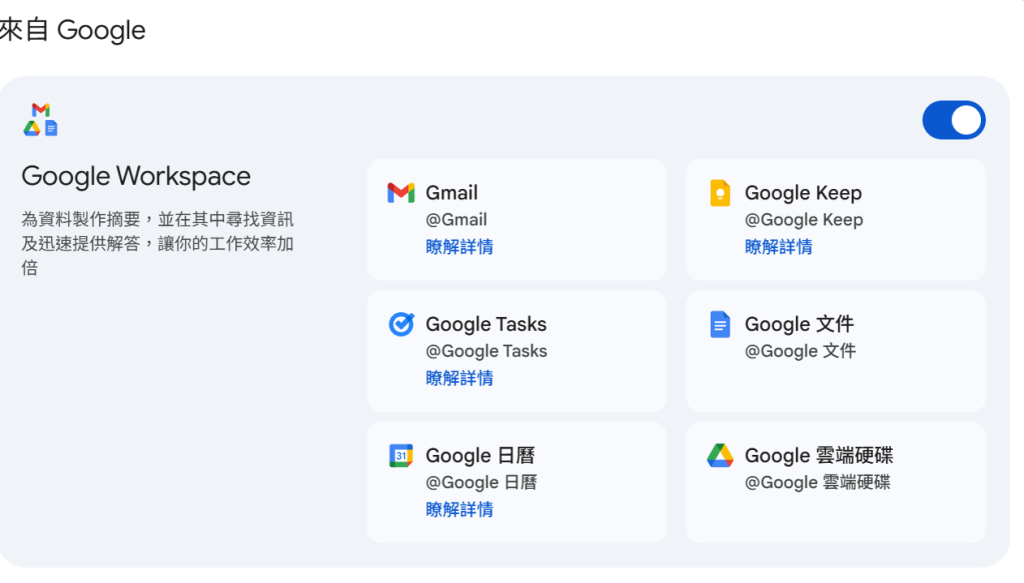This screenshot has height=583, width=1024.
Task: Open 瞭解詳情 link under Google Tasks
Action: click(x=459, y=378)
